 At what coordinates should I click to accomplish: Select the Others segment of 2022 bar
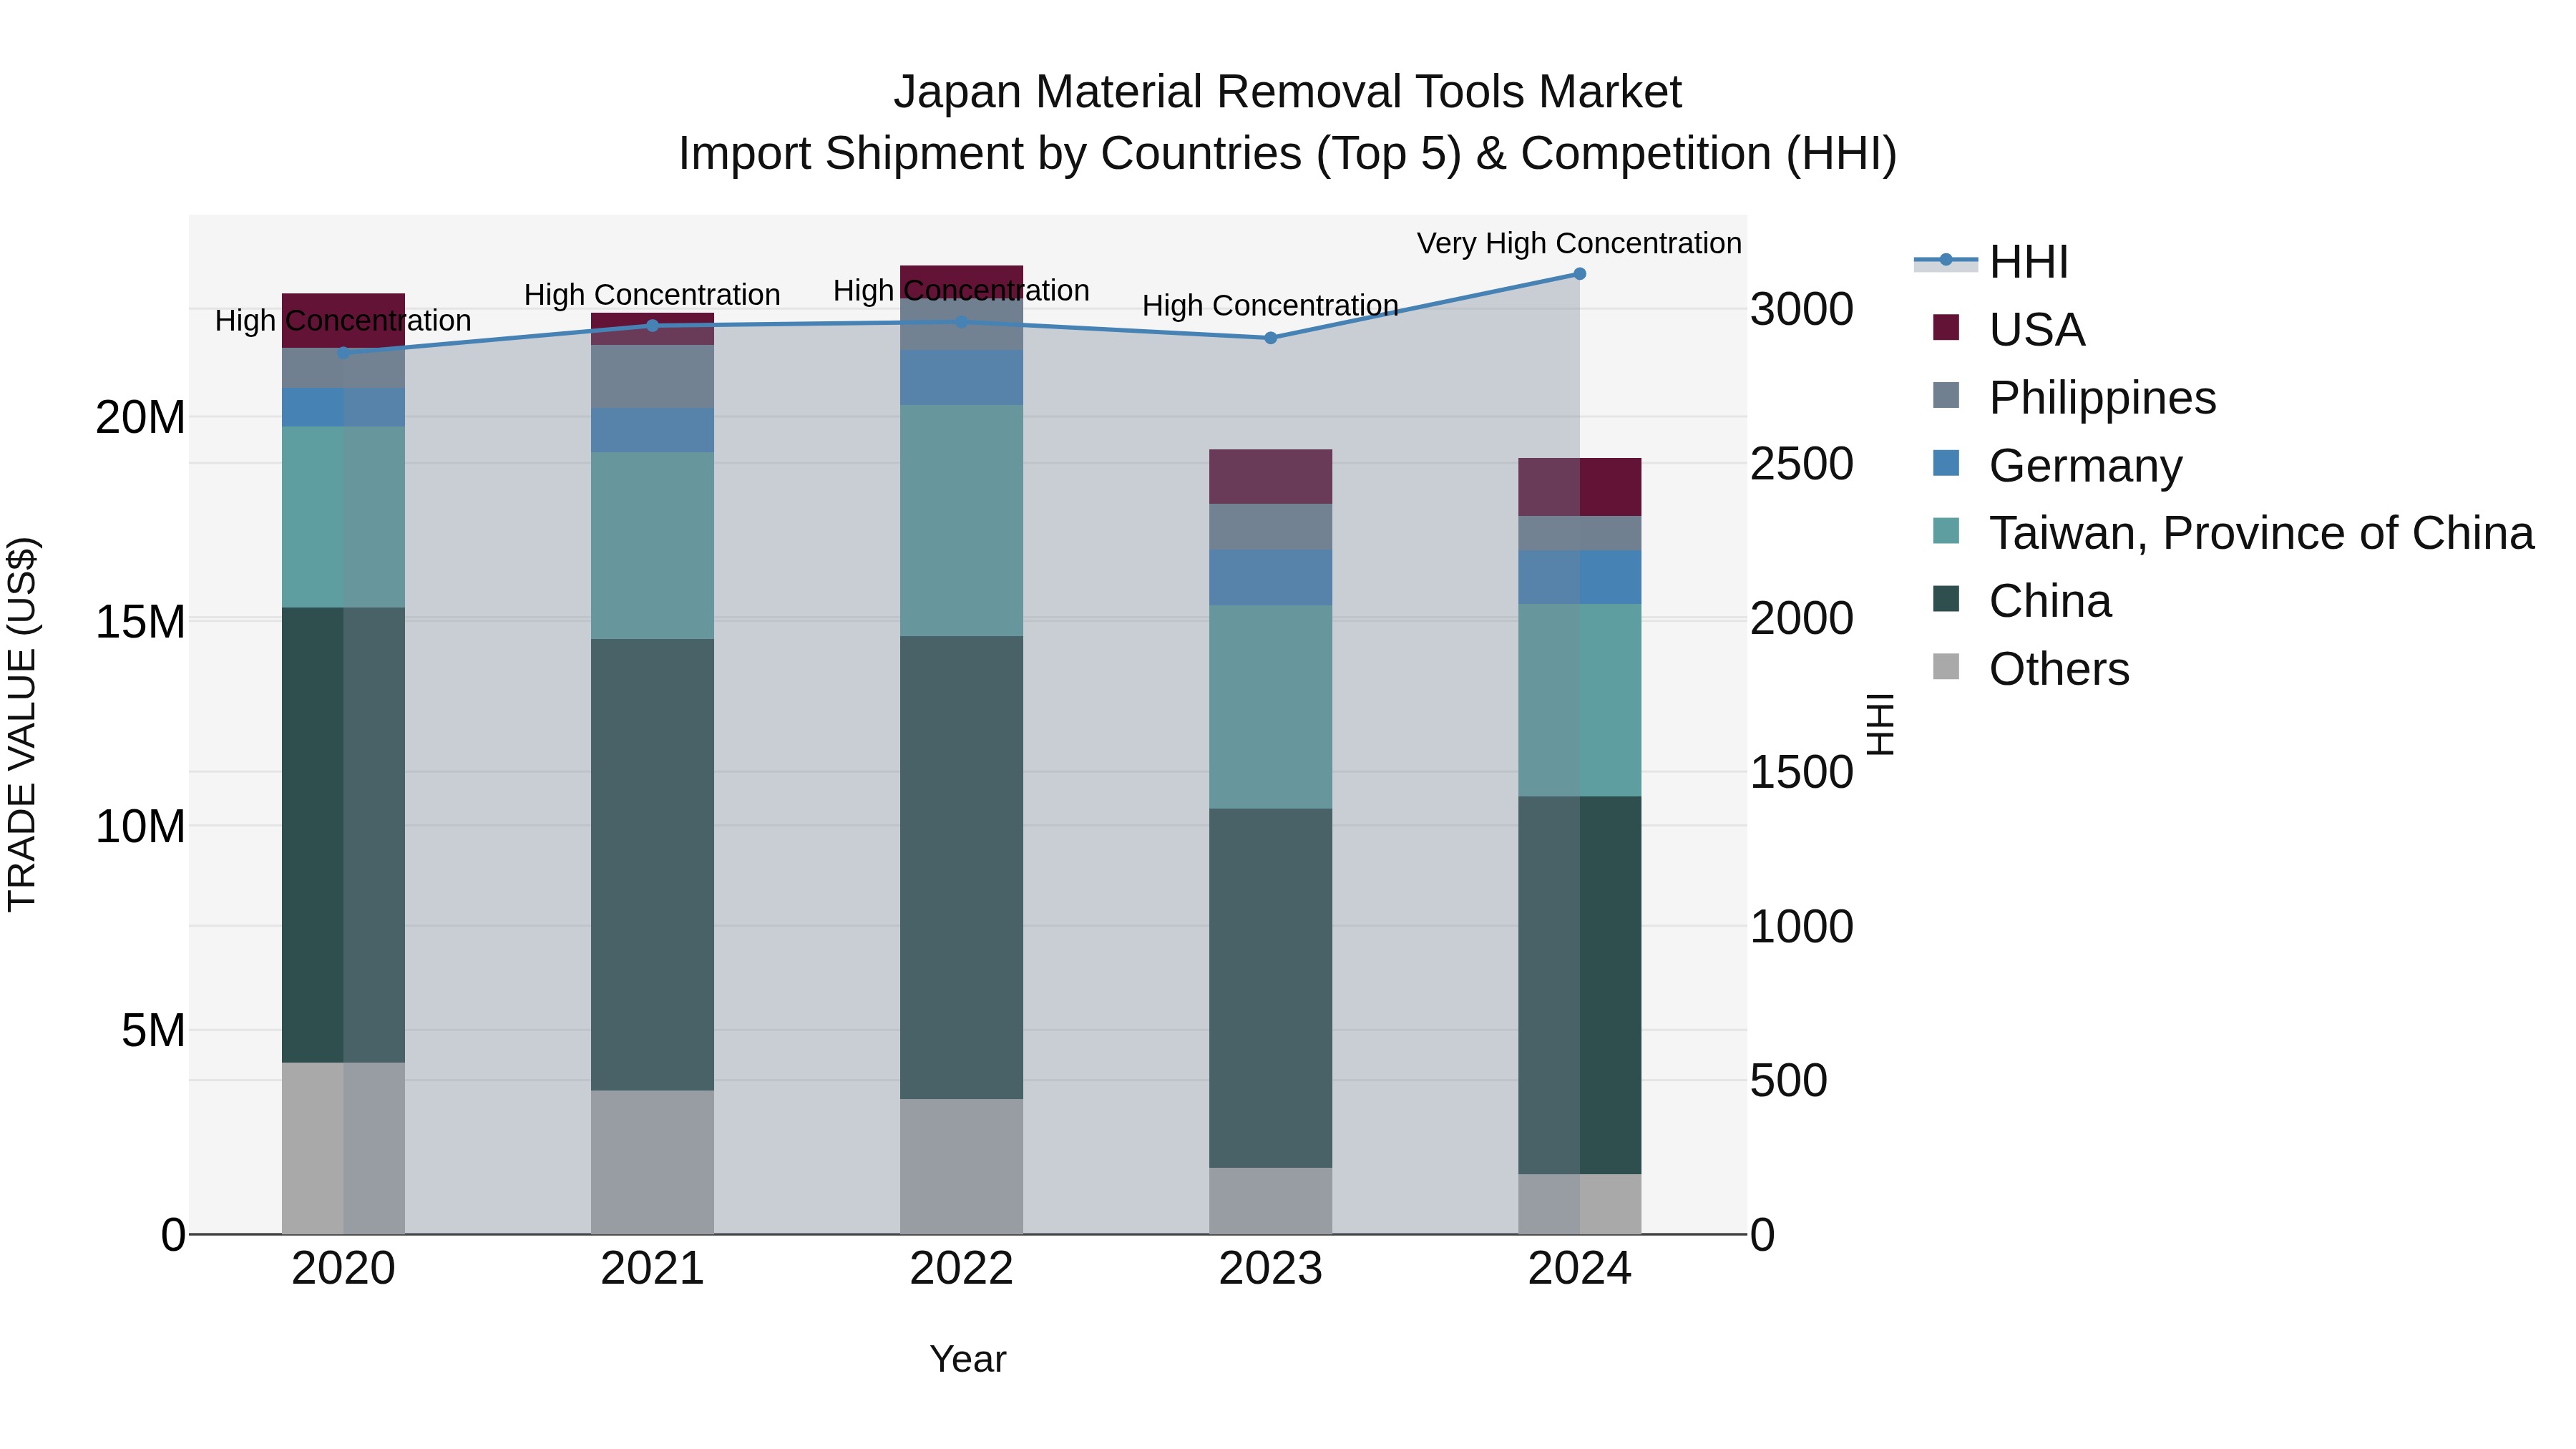click(962, 1167)
